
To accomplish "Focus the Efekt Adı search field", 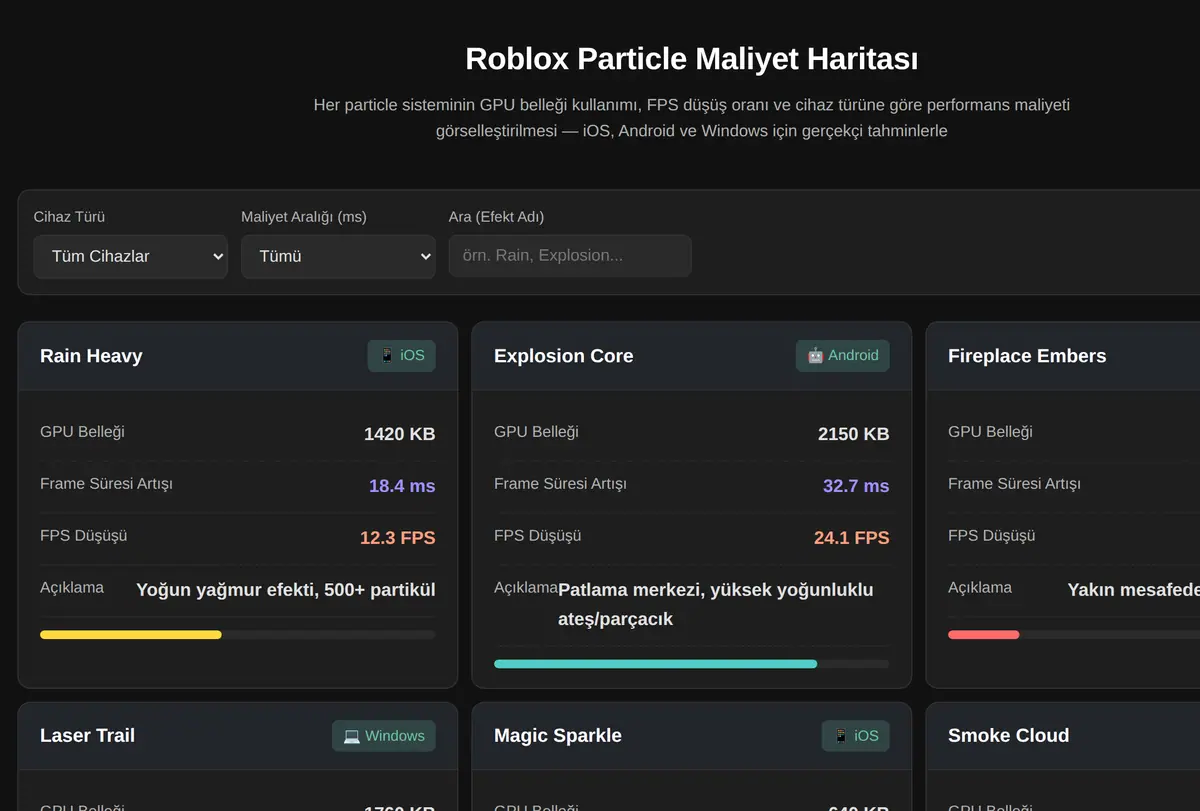I will [570, 256].
